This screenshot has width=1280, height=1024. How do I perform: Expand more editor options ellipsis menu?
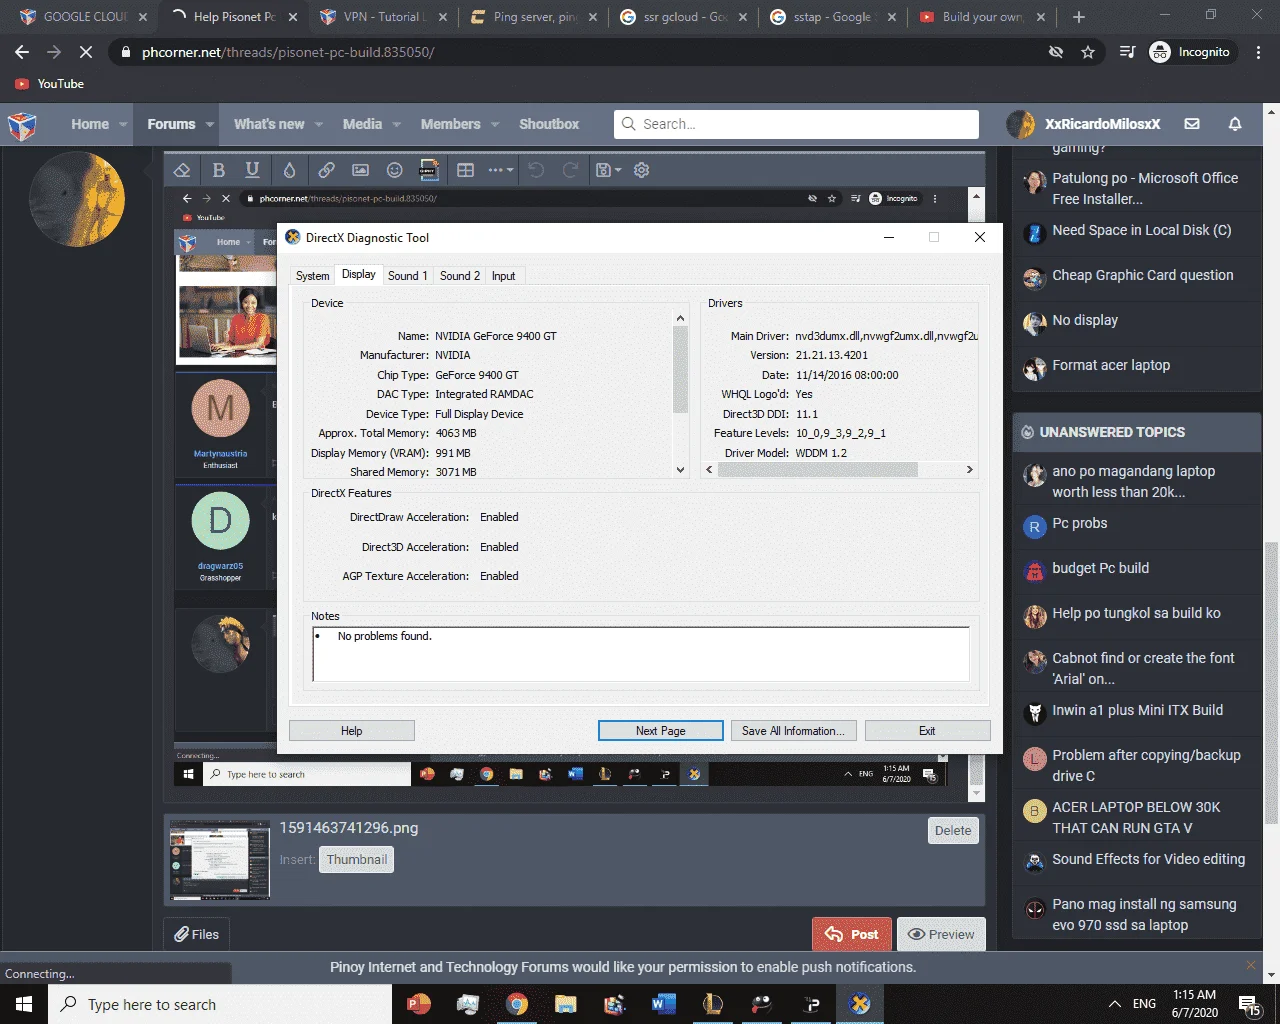[500, 170]
